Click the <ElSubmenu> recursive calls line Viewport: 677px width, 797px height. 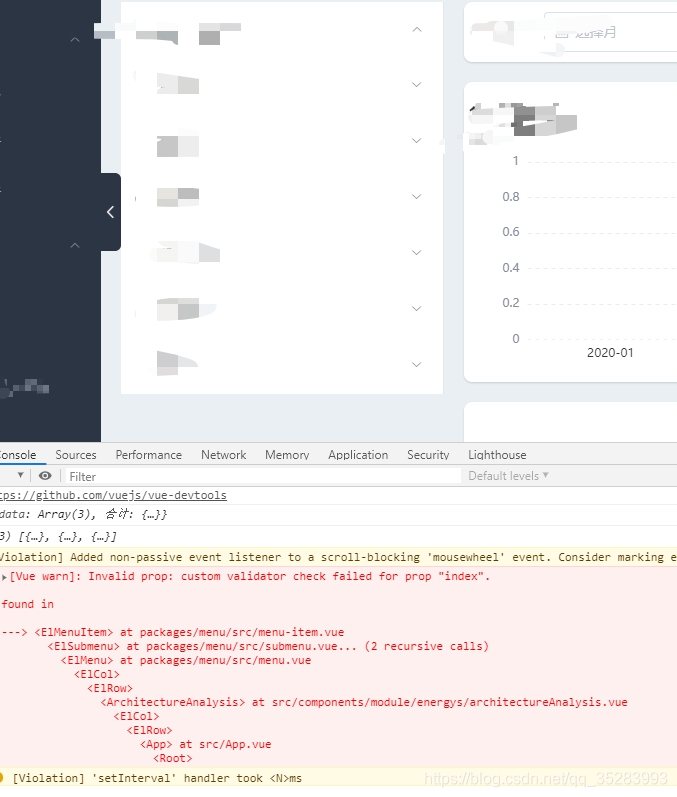(268, 646)
